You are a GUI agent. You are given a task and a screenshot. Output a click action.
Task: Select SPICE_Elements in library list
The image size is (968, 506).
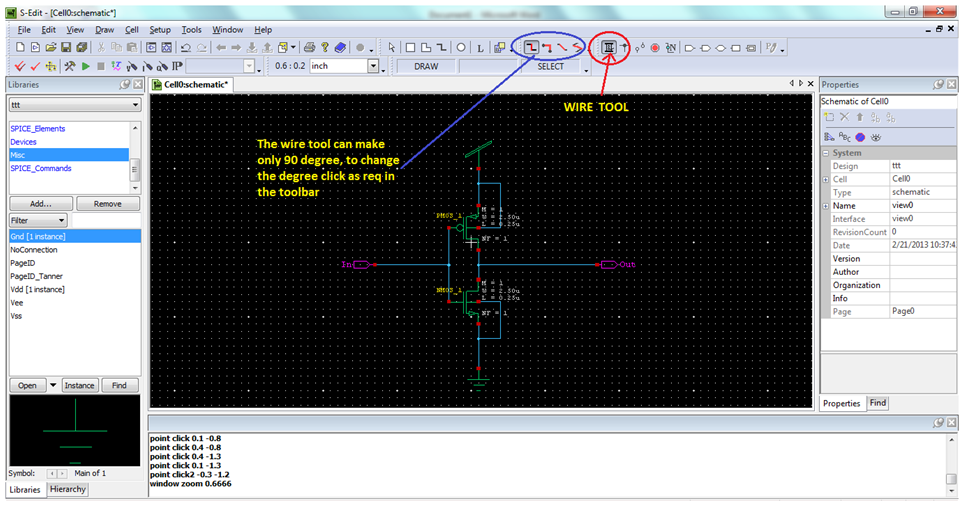pyautogui.click(x=38, y=128)
